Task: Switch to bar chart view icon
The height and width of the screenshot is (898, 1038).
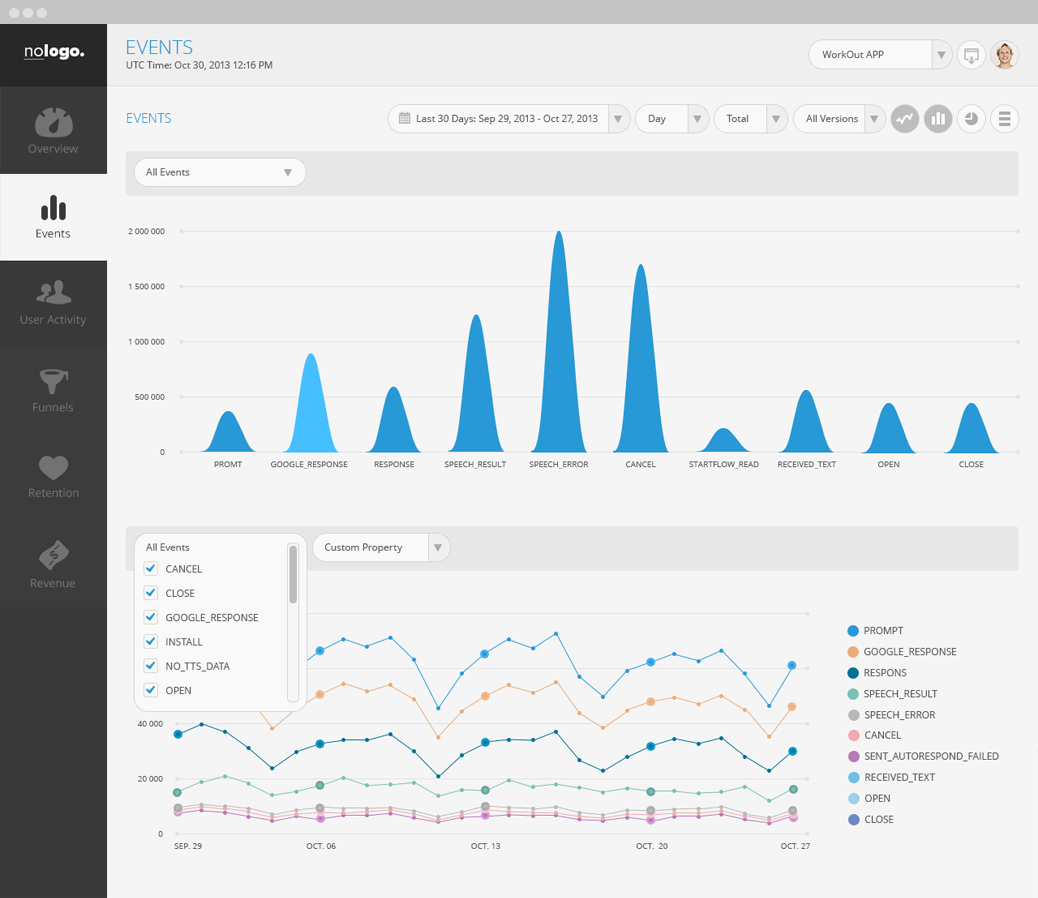Action: click(938, 119)
